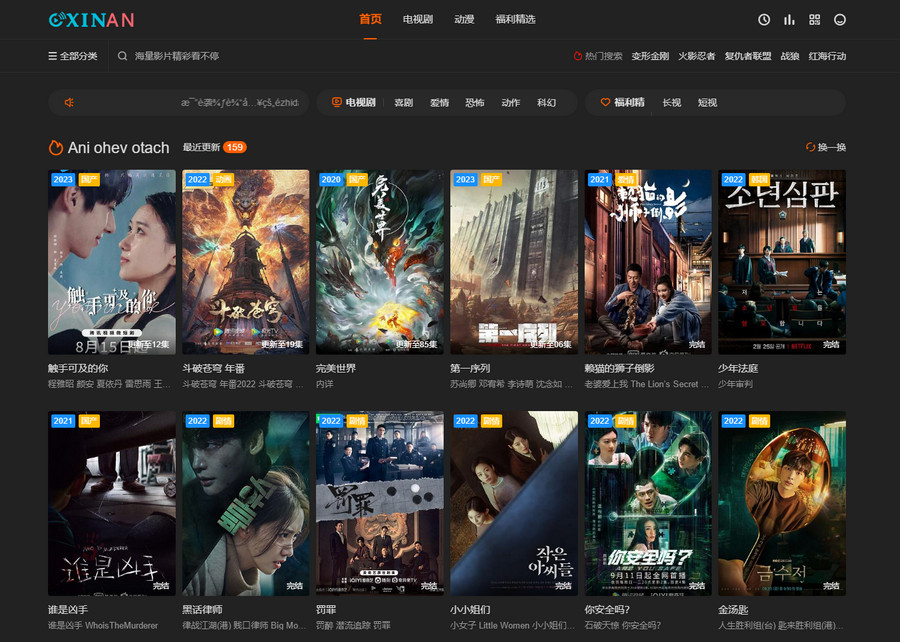Expand the 全部分类 category menu
The height and width of the screenshot is (642, 900).
pos(73,56)
